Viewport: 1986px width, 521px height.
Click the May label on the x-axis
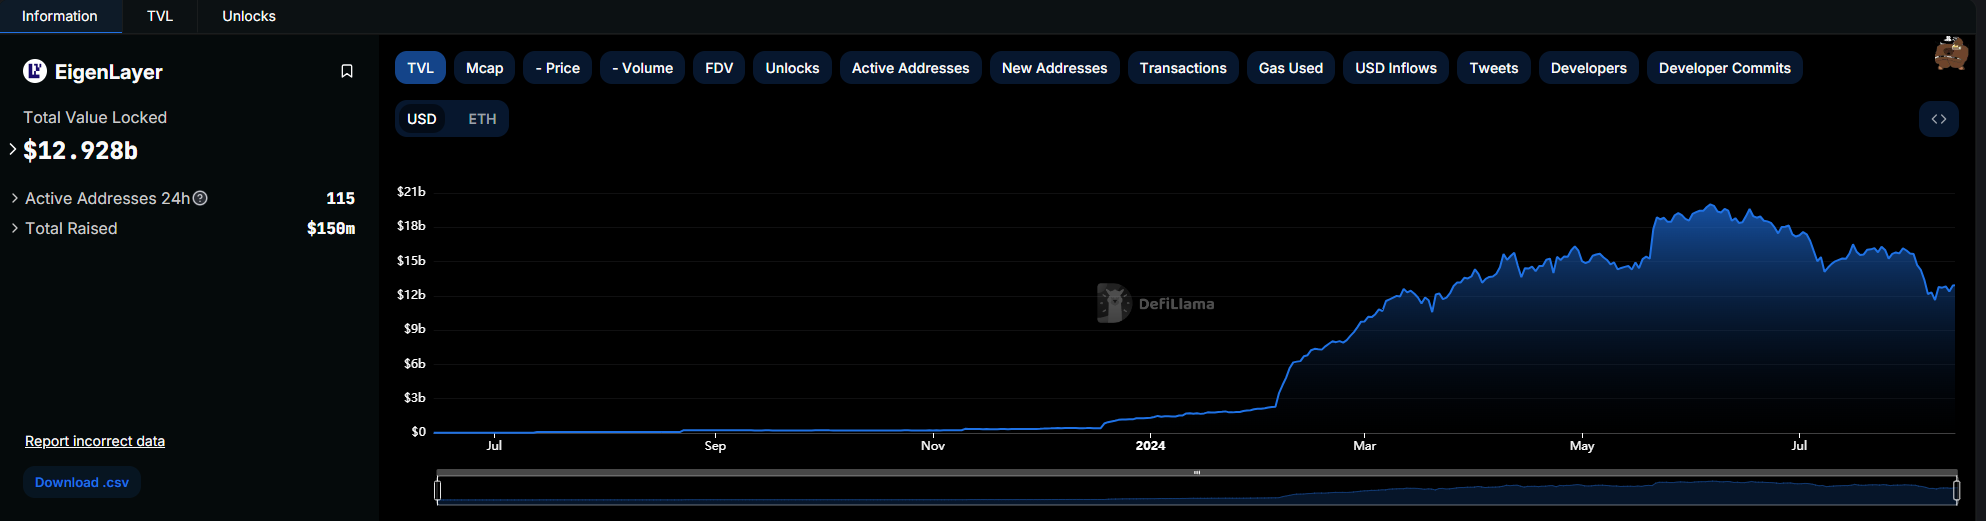(1582, 446)
